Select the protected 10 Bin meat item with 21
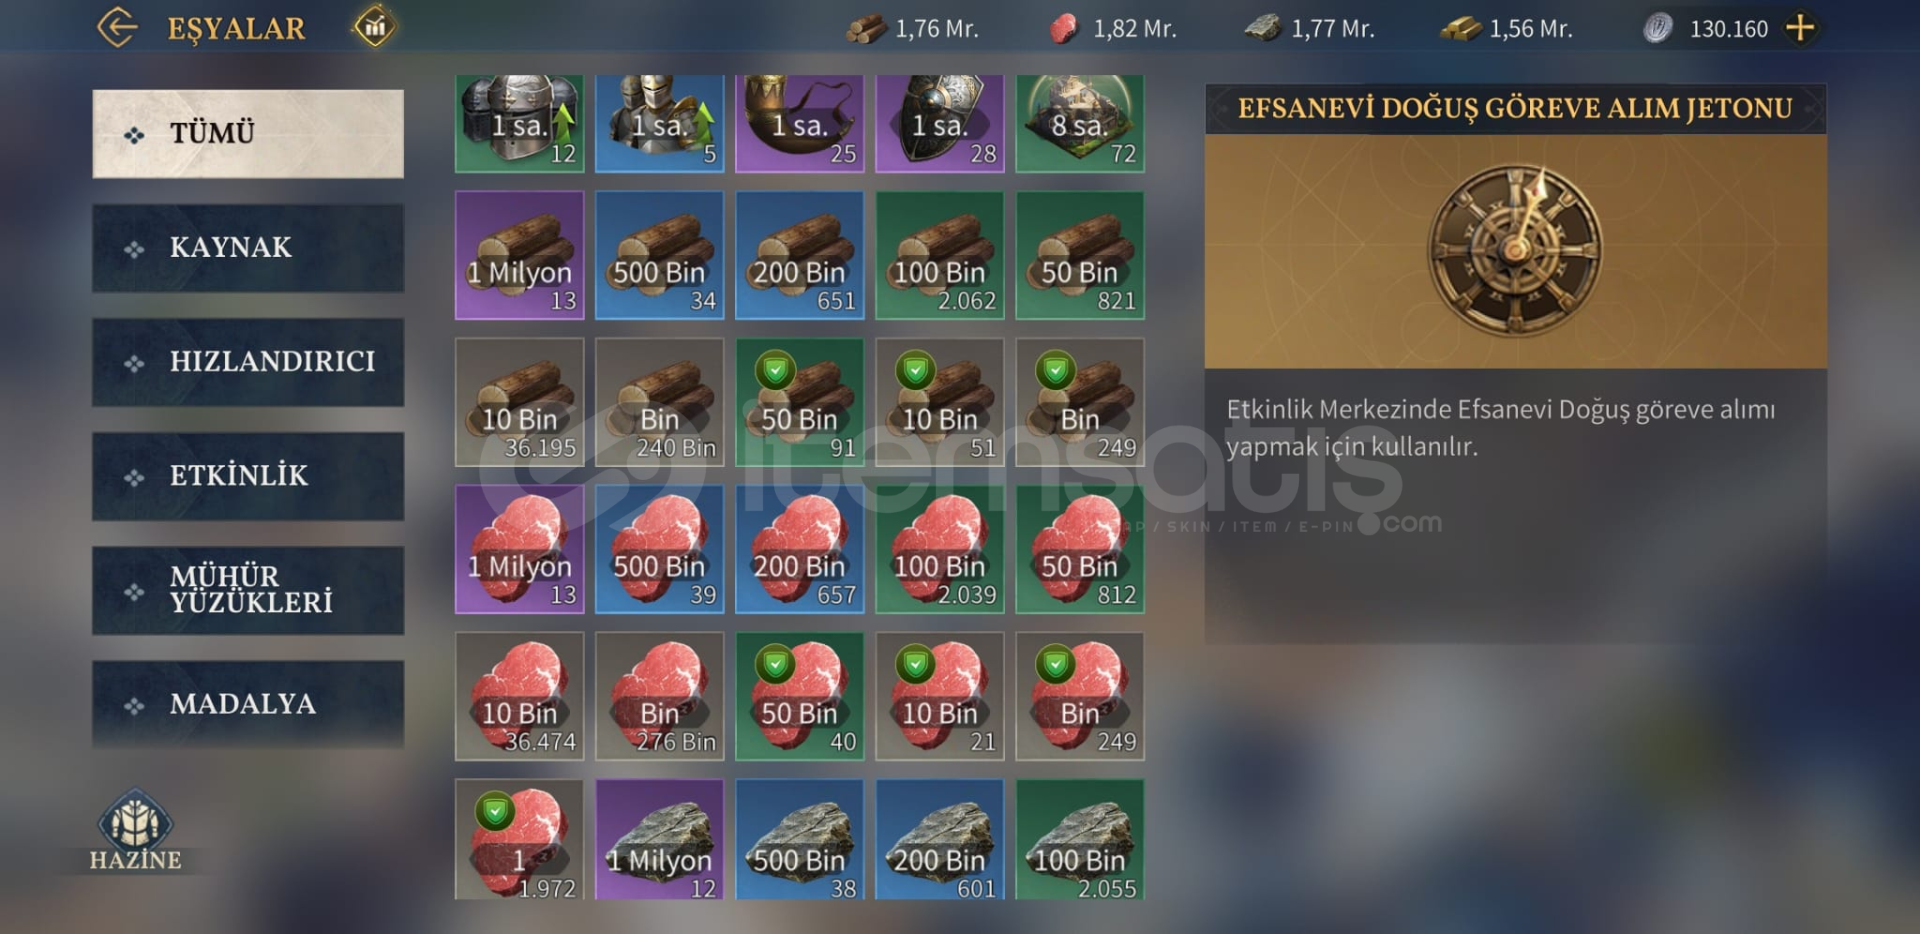This screenshot has height=934, width=1920. (x=940, y=696)
